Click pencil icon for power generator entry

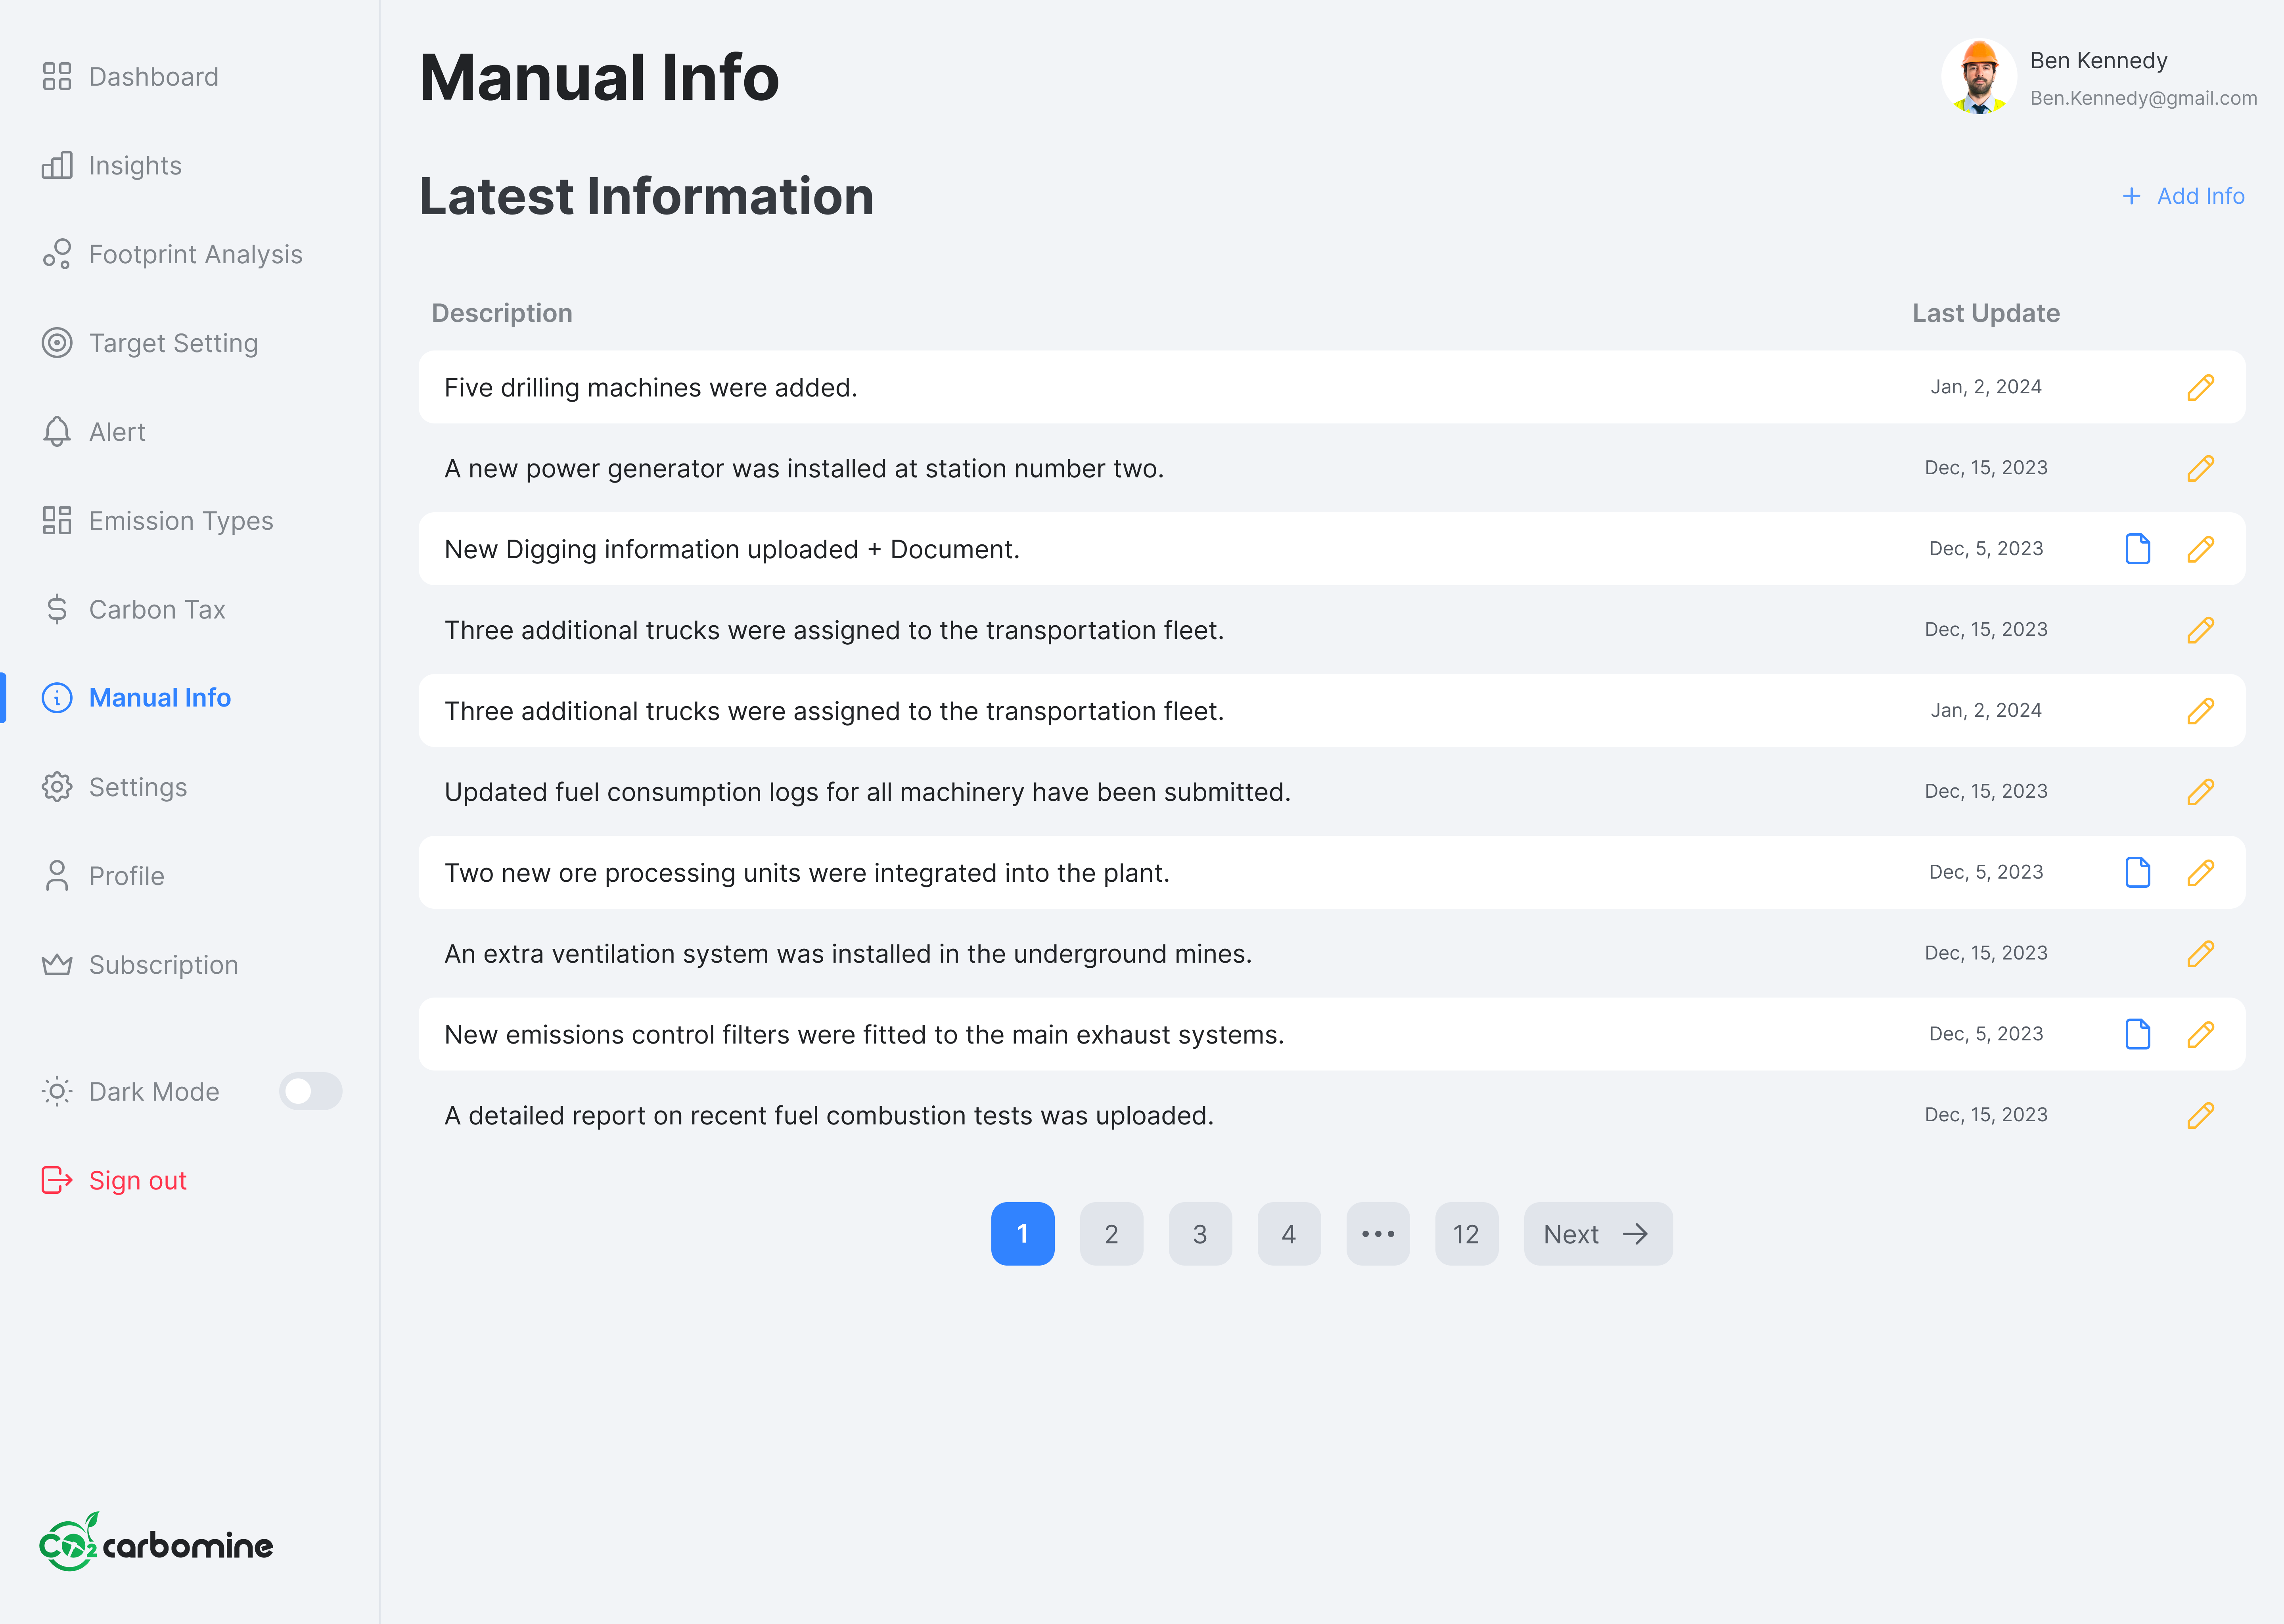[x=2200, y=468]
